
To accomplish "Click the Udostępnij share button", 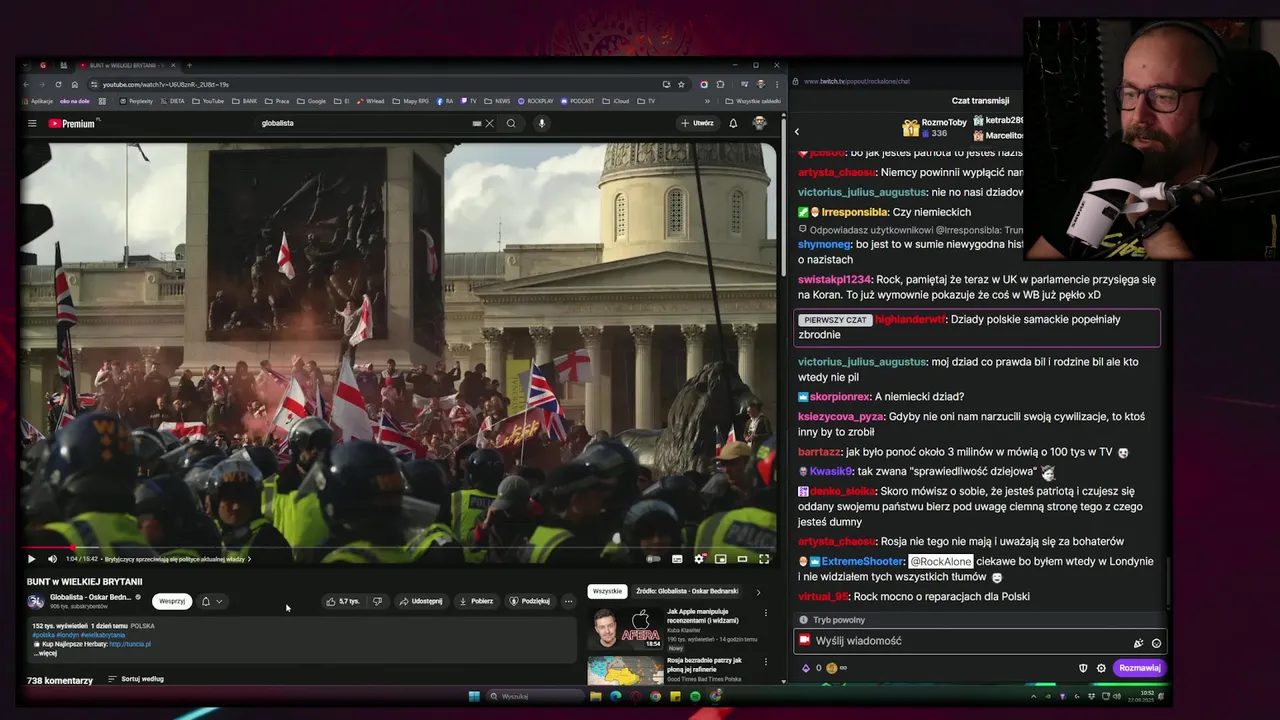I will point(421,601).
